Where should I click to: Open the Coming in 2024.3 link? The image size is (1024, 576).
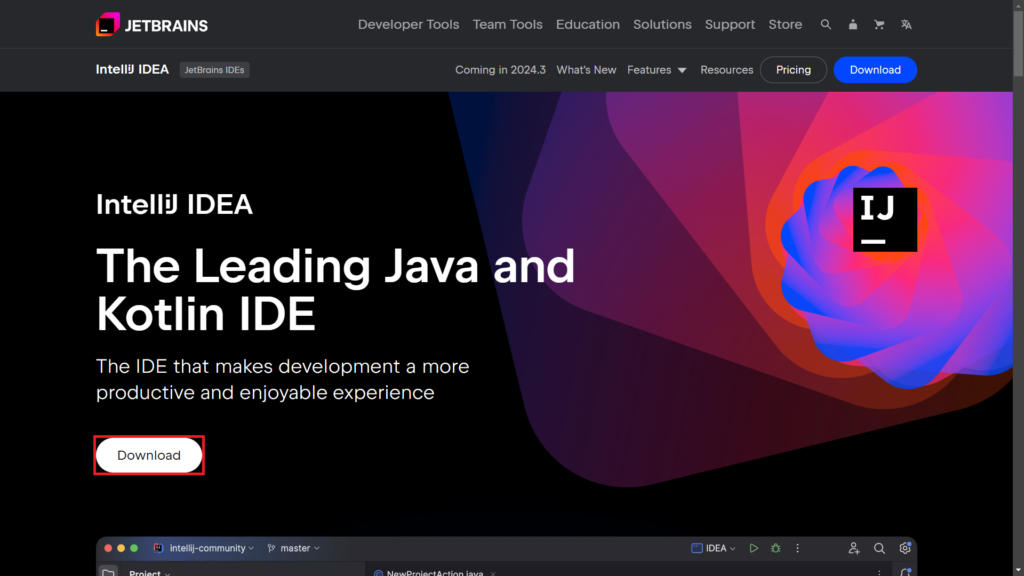point(500,70)
